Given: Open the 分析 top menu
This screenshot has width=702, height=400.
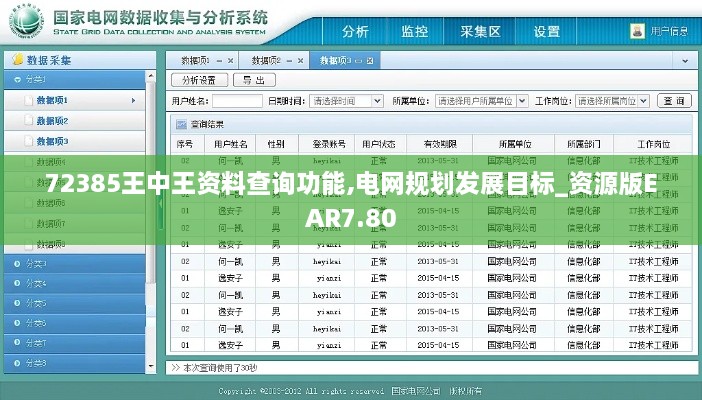Looking at the screenshot, I should pos(355,31).
